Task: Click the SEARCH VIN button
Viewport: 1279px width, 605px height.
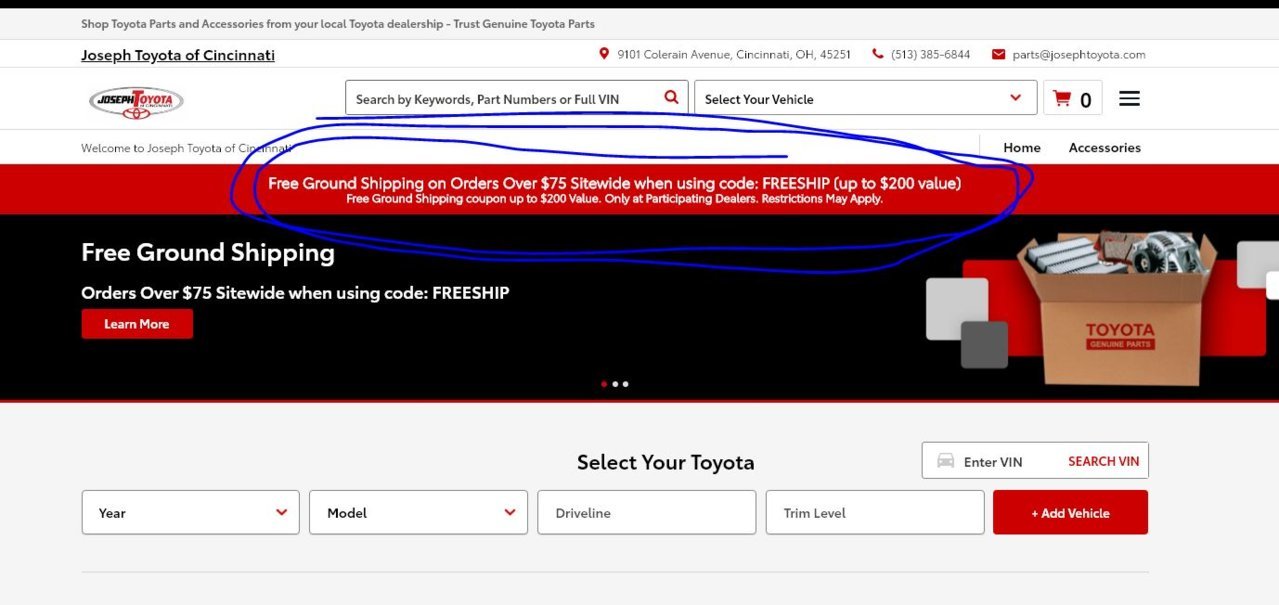Action: click(1104, 461)
